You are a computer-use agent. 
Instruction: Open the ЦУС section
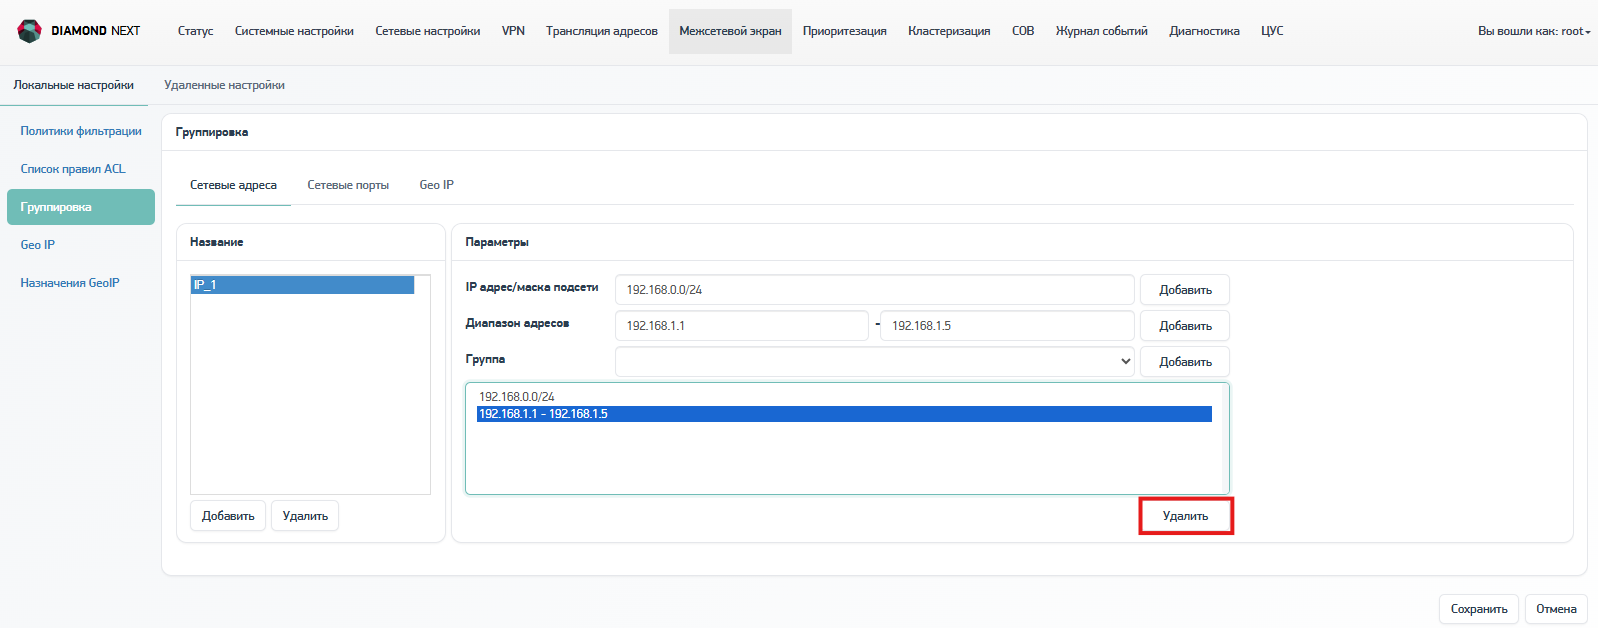[x=1272, y=31]
